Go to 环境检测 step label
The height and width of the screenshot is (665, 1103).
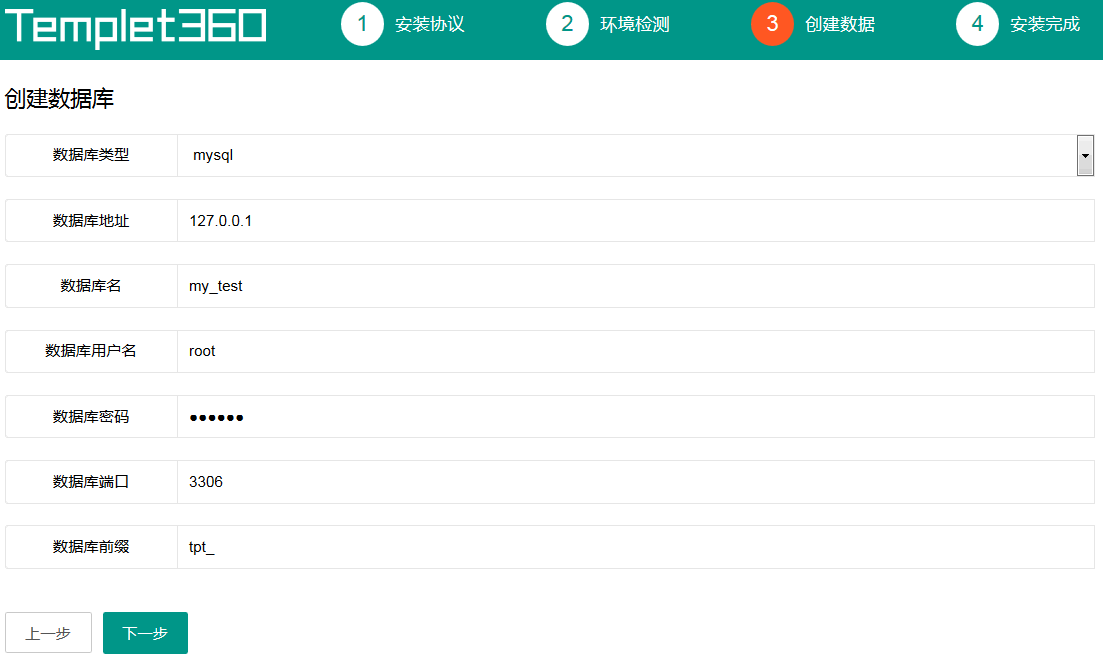[635, 25]
